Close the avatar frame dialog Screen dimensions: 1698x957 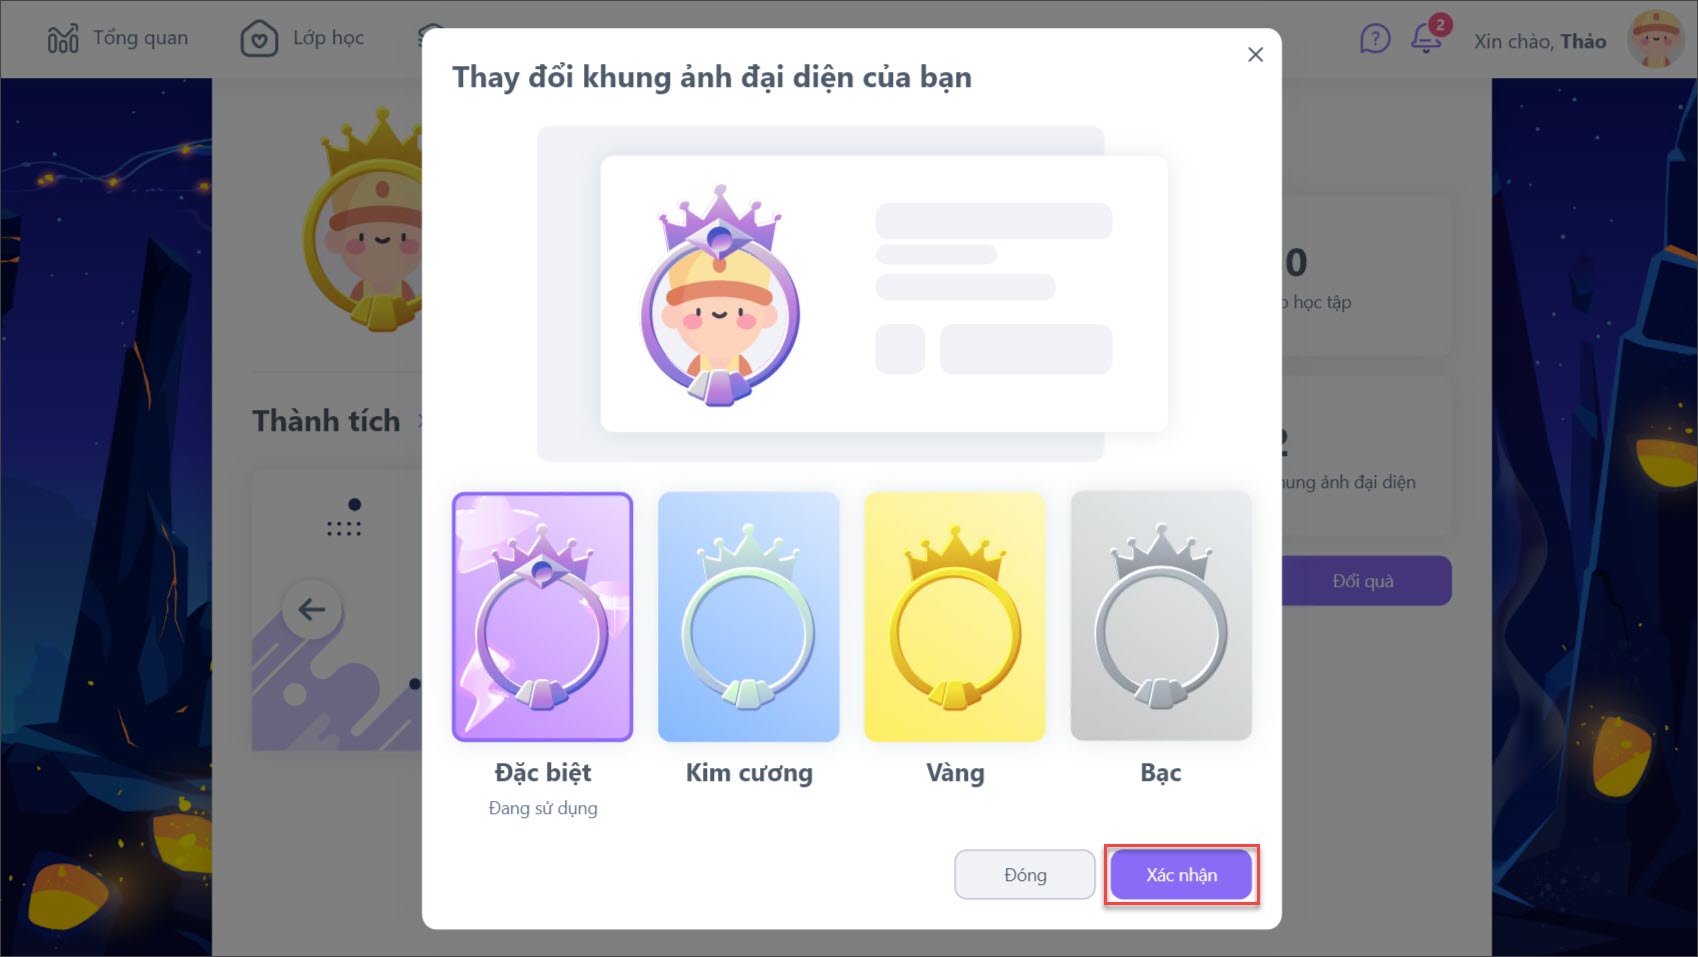(x=1255, y=55)
